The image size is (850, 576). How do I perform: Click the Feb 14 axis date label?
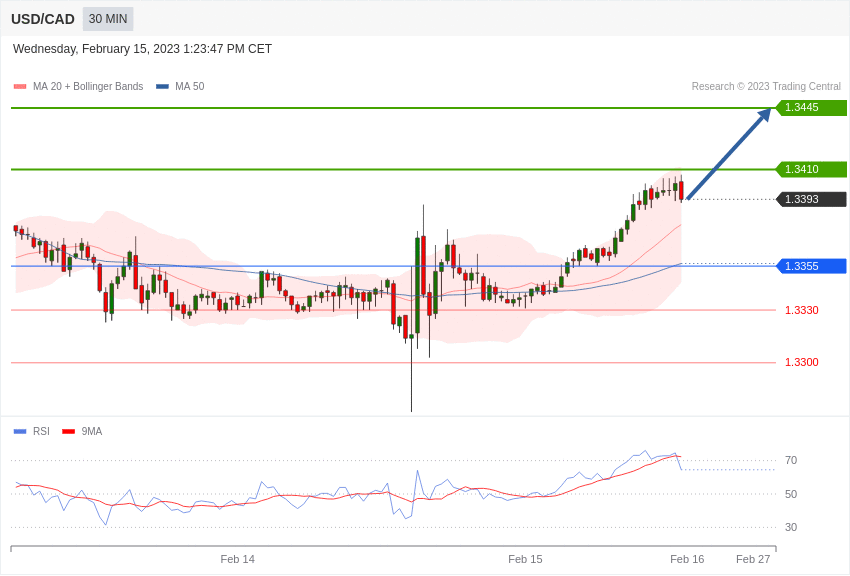click(x=237, y=559)
